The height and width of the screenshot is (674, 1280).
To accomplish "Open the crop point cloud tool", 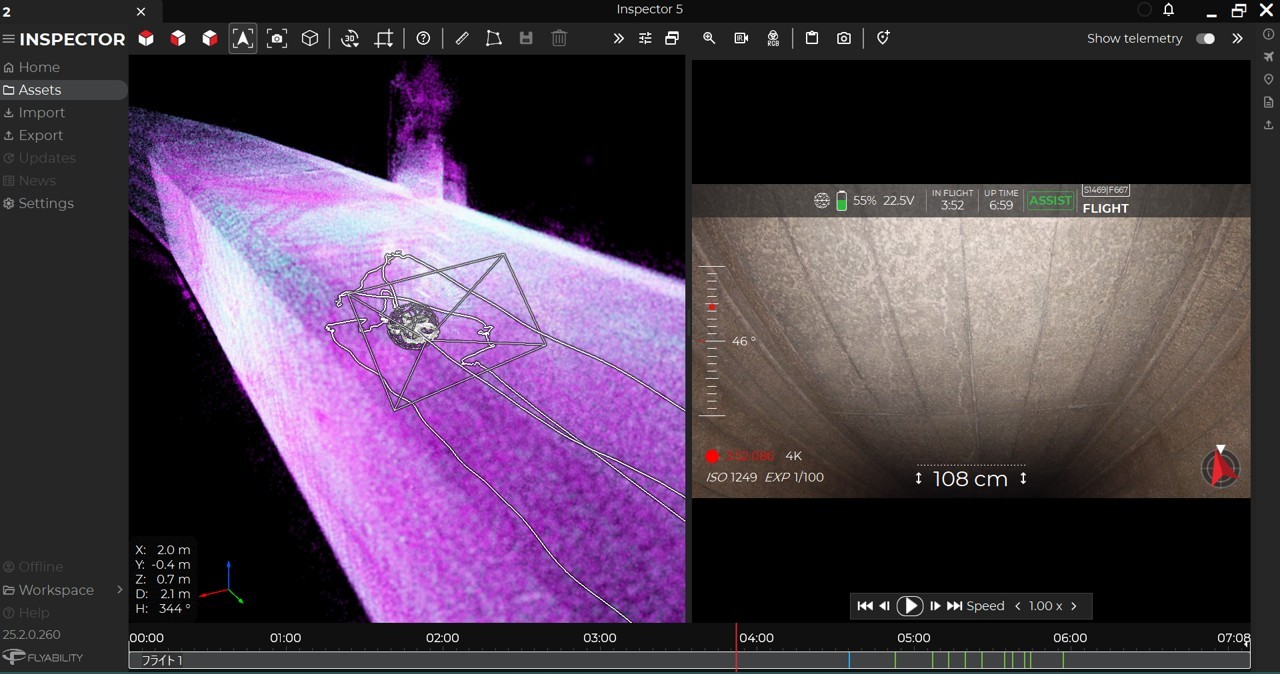I will click(x=384, y=38).
